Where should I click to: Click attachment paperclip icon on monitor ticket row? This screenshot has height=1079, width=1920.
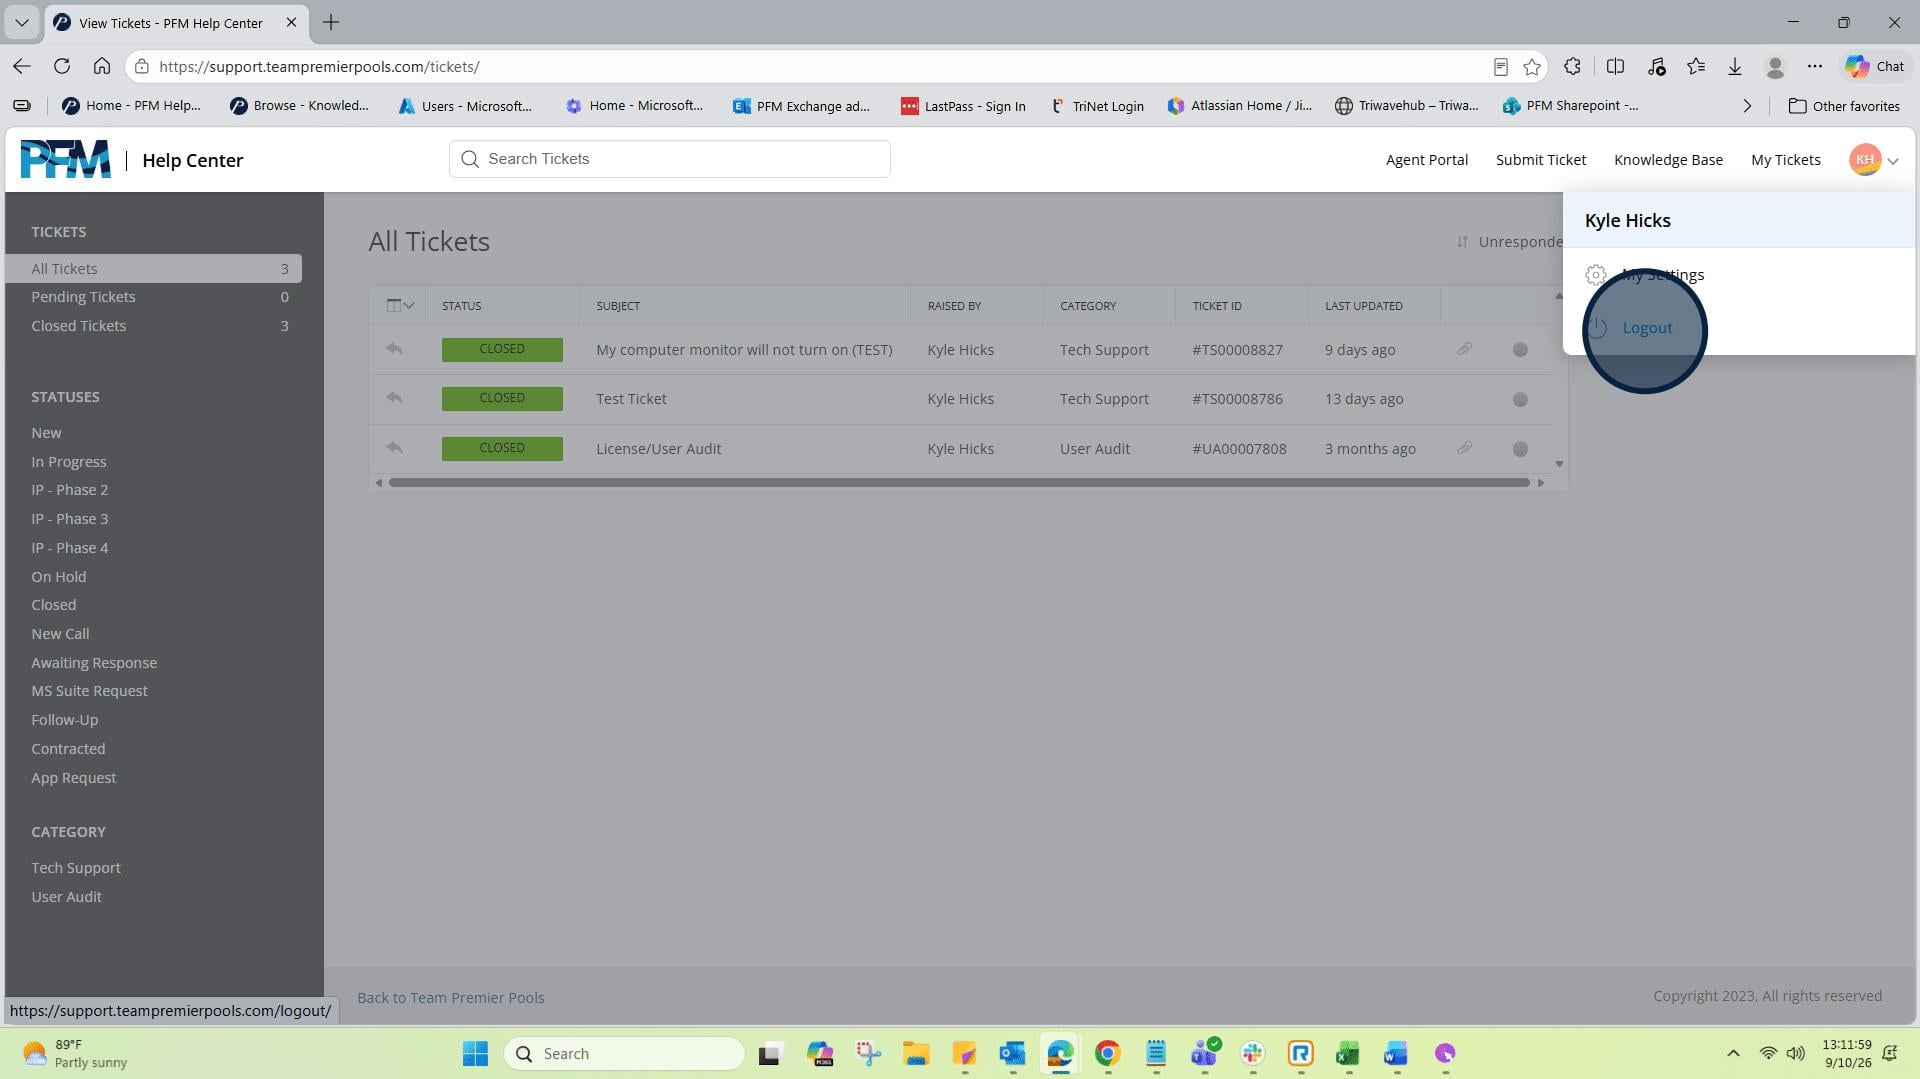[1464, 349]
